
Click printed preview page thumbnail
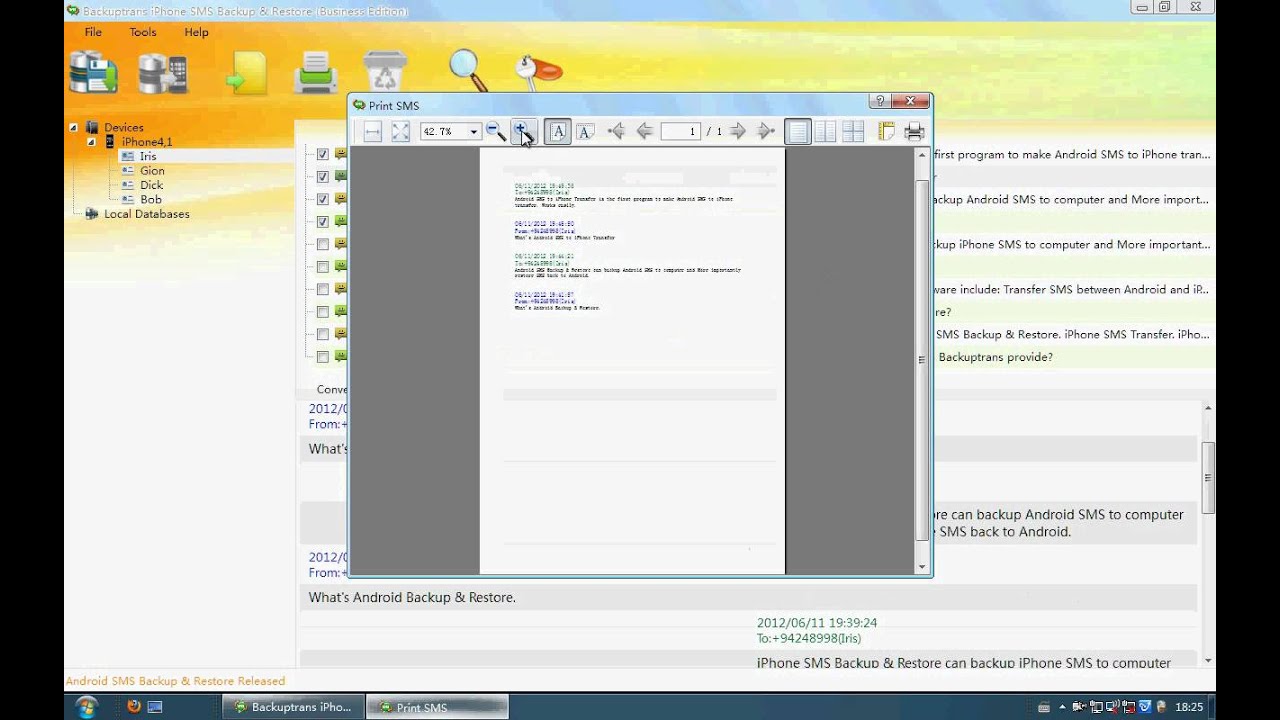click(x=632, y=361)
